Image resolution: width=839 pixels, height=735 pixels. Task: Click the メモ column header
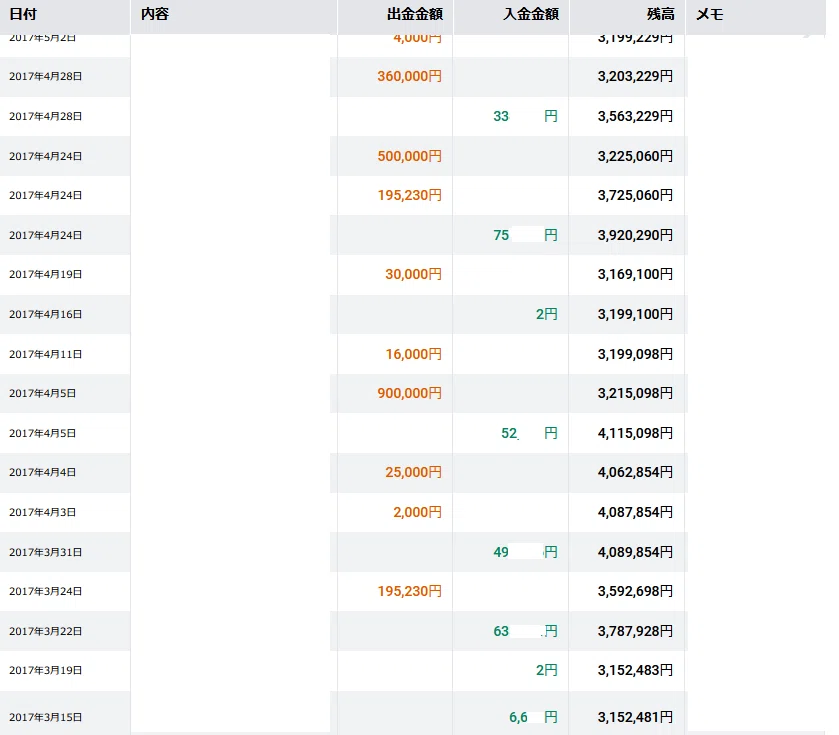click(710, 14)
